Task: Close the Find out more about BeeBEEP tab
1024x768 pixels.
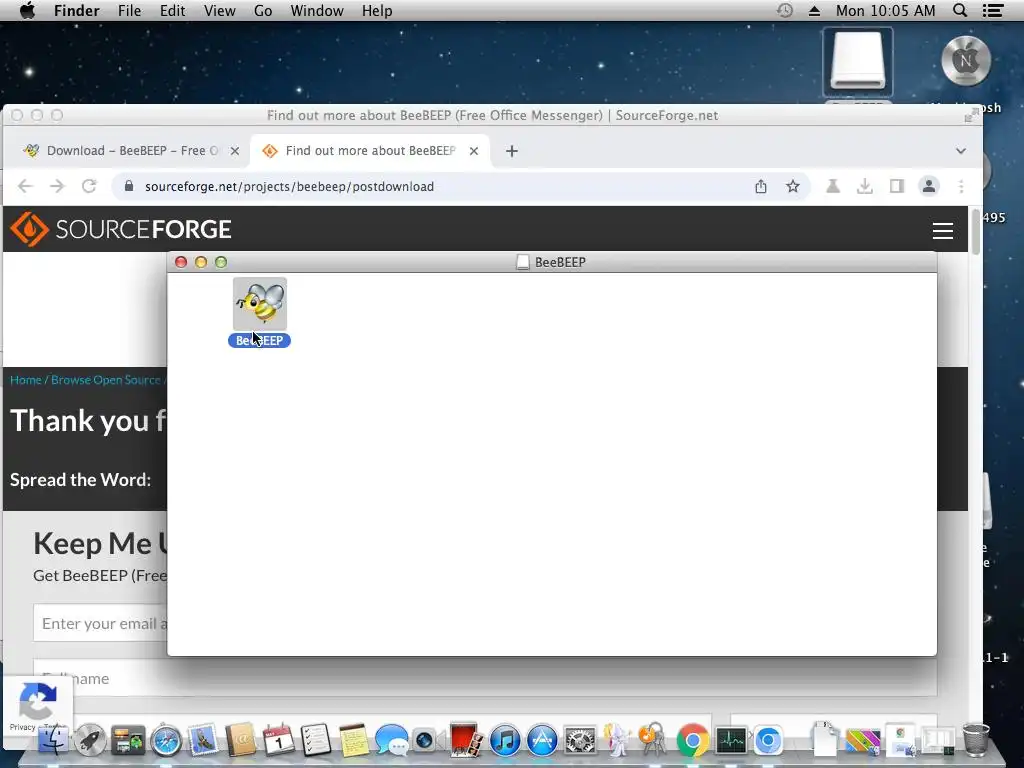Action: click(x=474, y=151)
